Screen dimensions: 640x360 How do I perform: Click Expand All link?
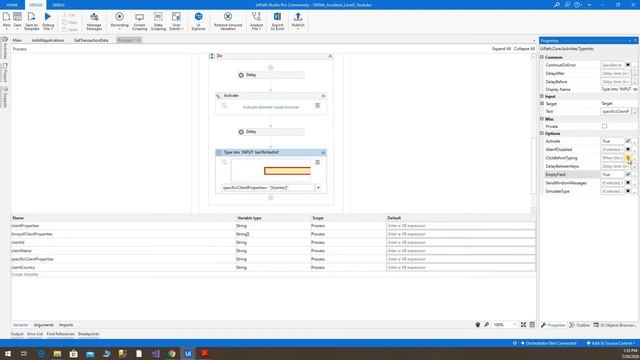(501, 49)
